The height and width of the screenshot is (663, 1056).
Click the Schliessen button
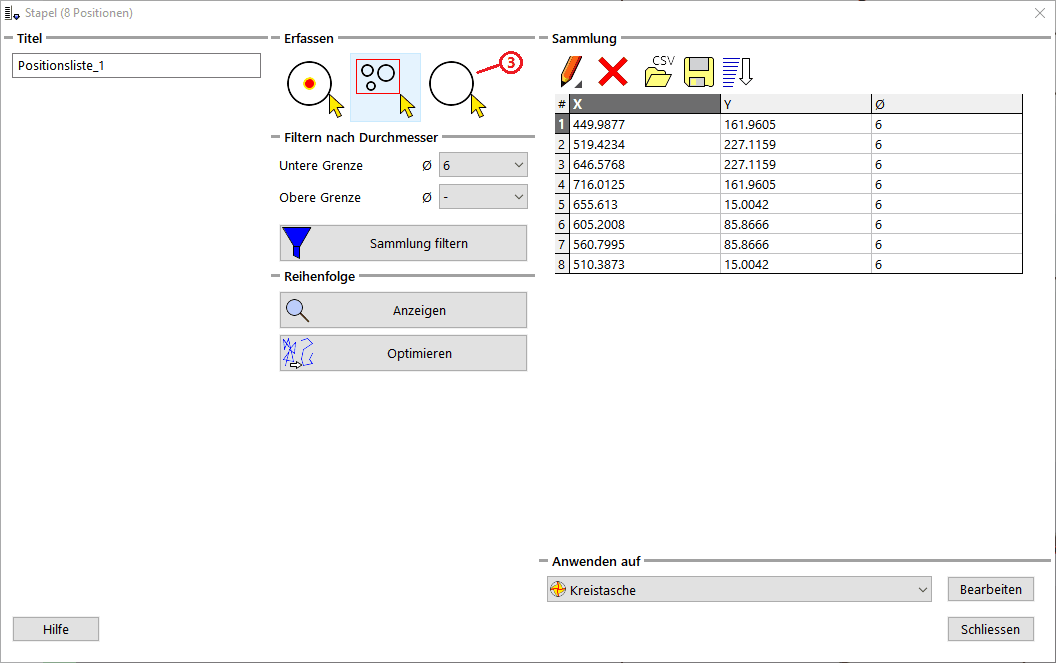click(990, 629)
